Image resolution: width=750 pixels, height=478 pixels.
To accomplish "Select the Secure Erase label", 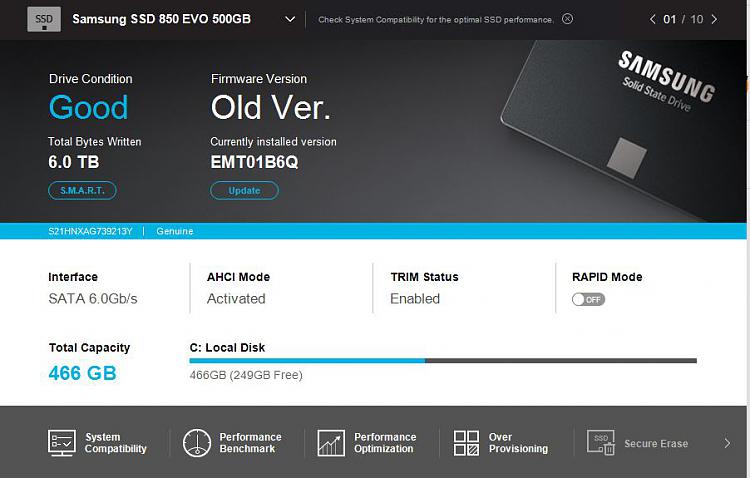I will tap(656, 444).
